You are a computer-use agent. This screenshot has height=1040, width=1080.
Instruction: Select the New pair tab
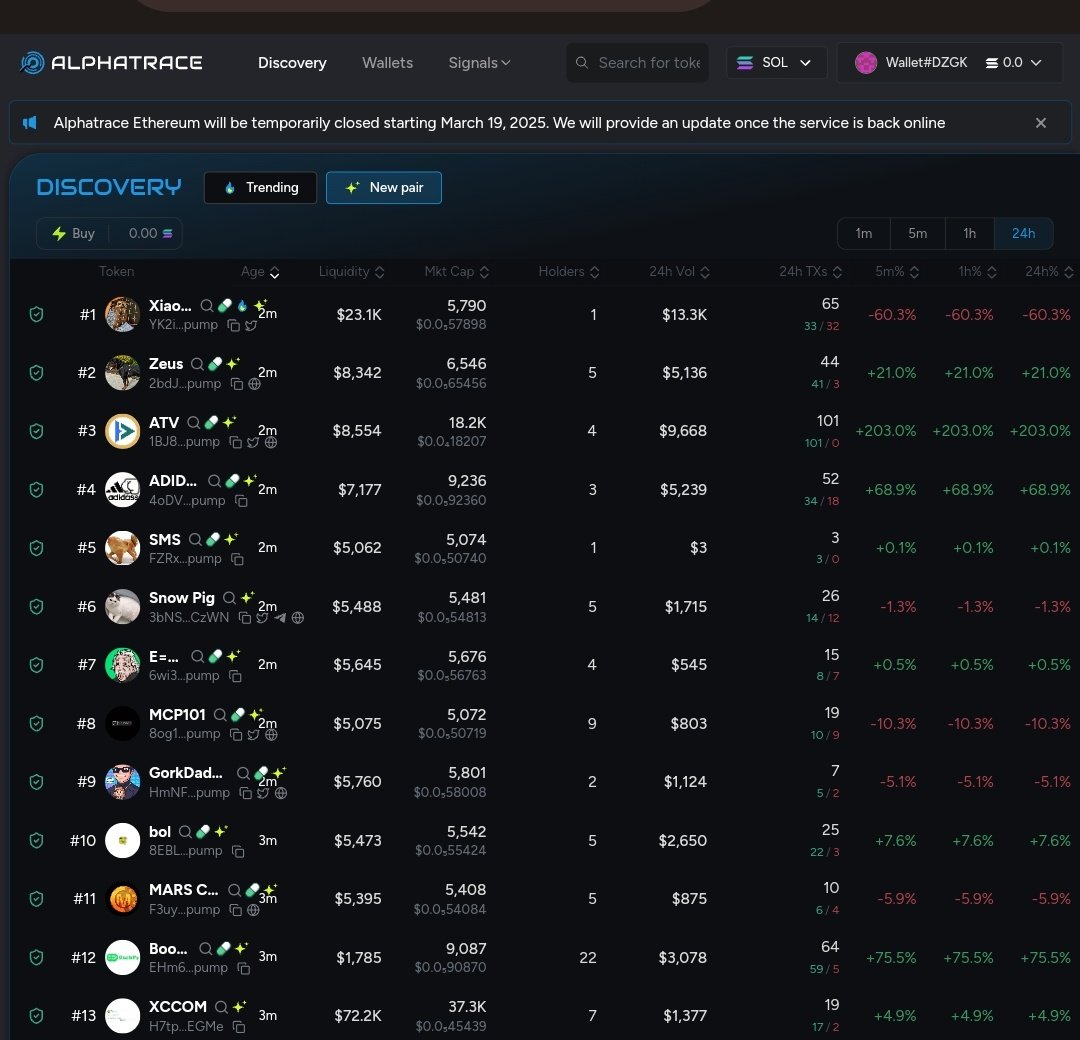point(384,188)
